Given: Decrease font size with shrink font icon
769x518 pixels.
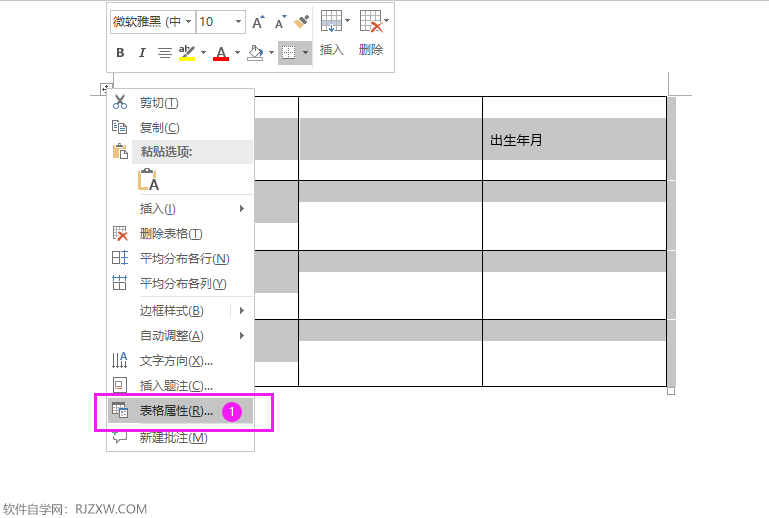Looking at the screenshot, I should [x=280, y=22].
